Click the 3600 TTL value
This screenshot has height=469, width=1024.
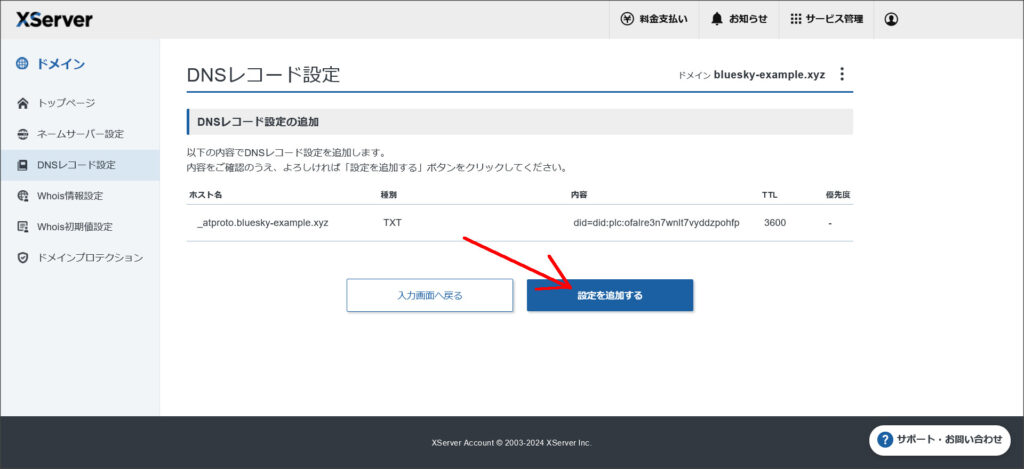tap(775, 223)
